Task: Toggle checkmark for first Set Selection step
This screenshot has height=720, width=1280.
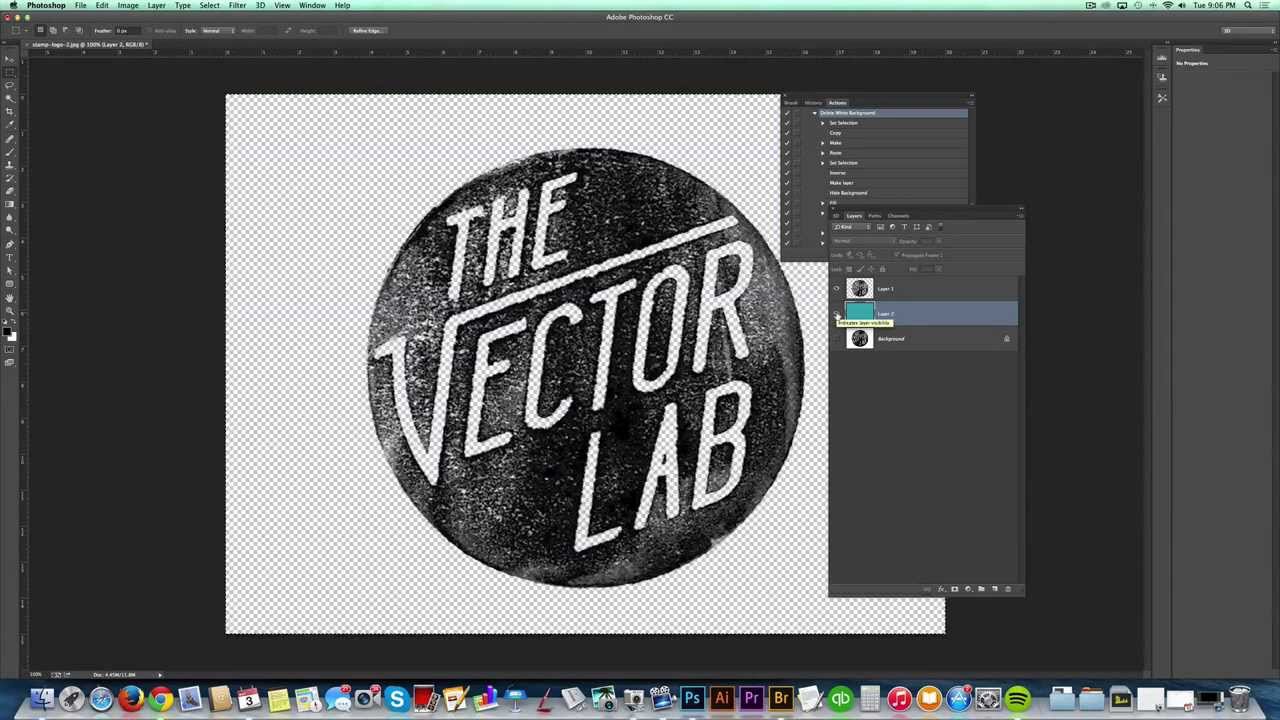Action: click(x=787, y=123)
